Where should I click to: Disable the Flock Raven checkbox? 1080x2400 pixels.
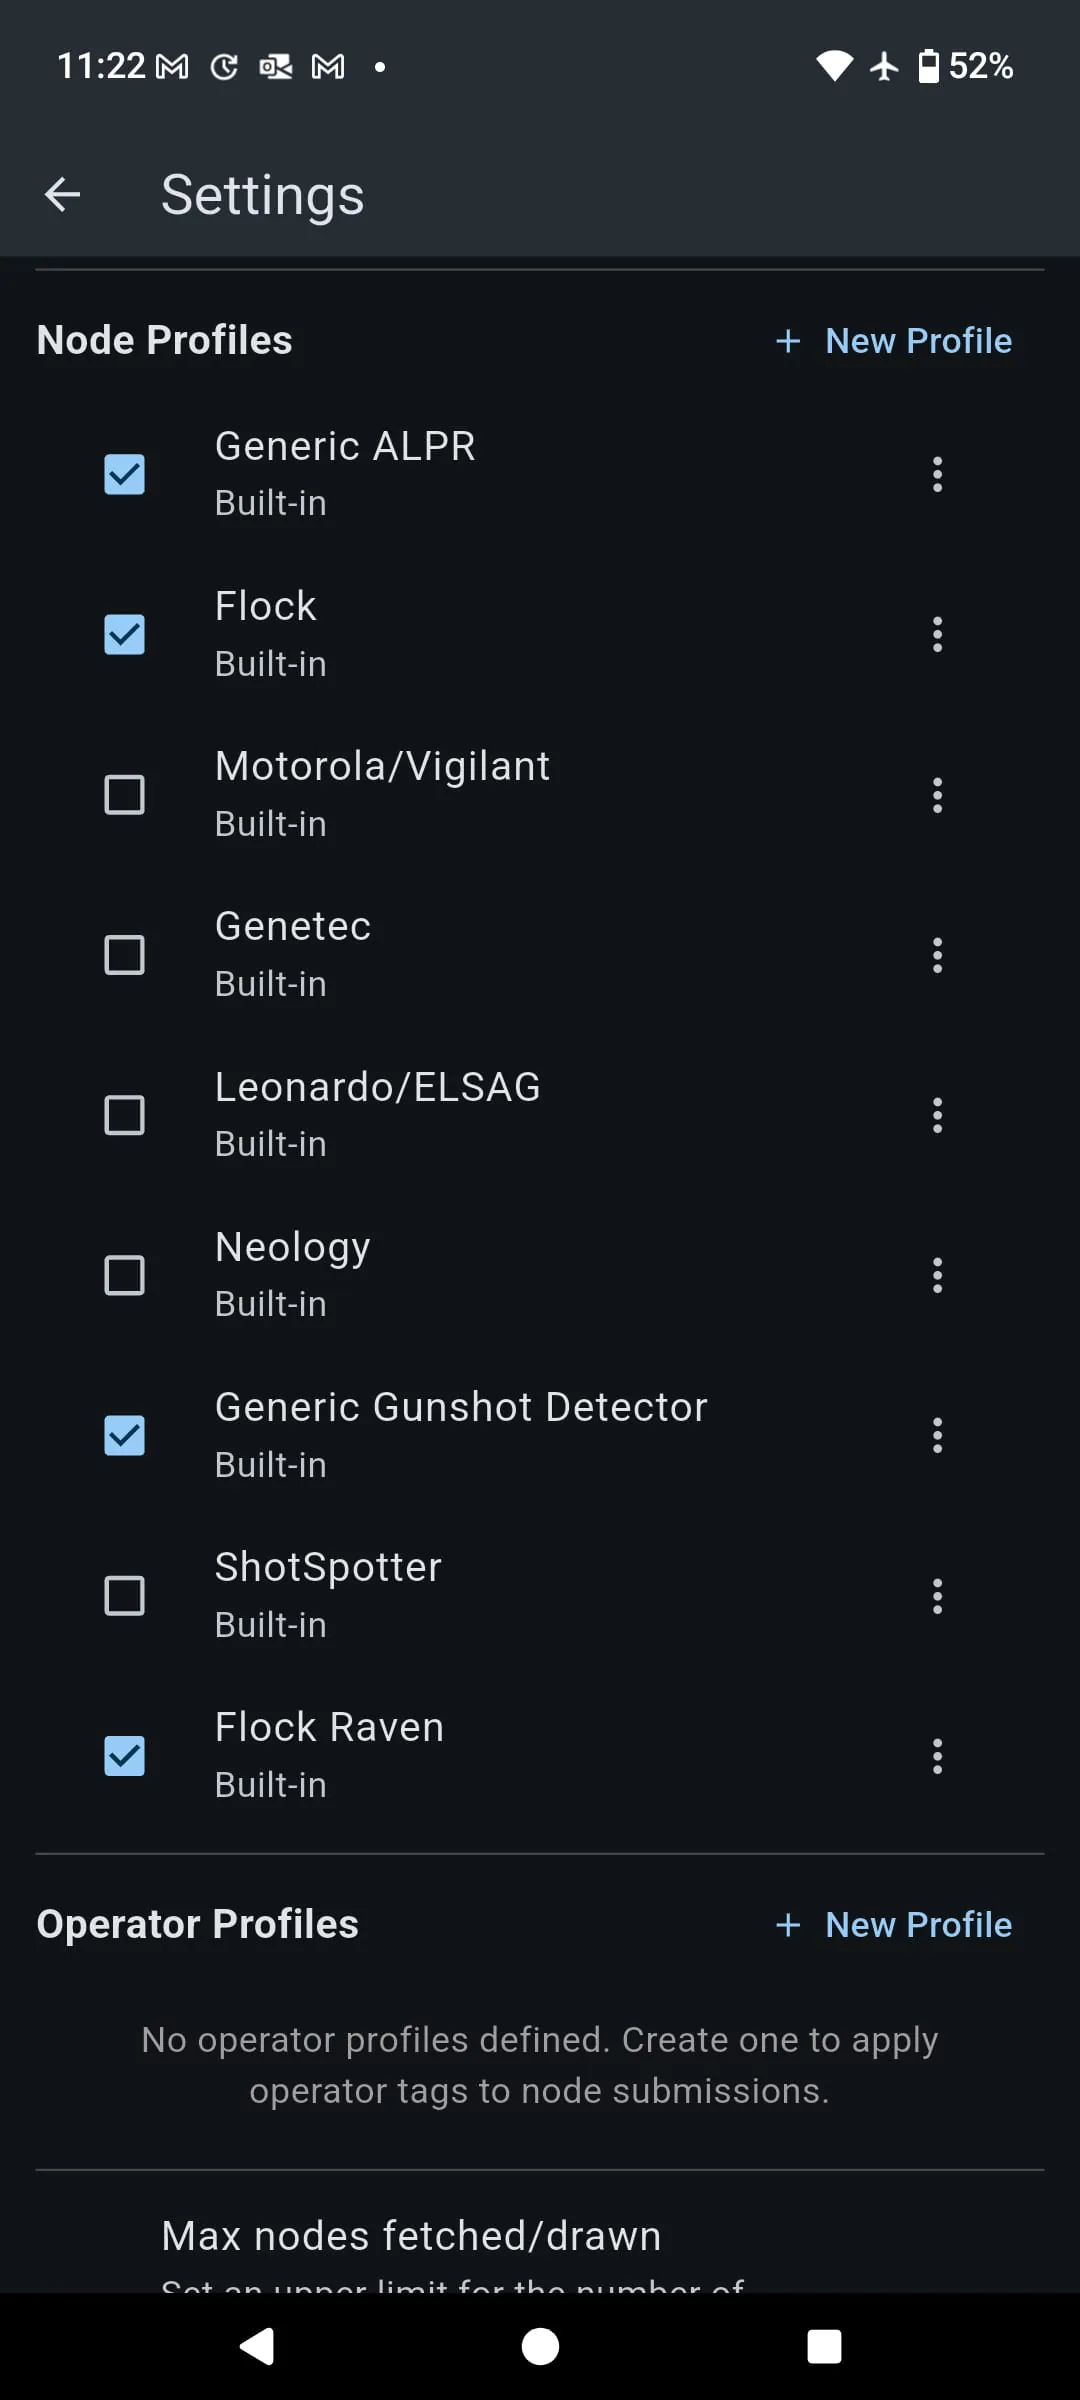pos(125,1756)
